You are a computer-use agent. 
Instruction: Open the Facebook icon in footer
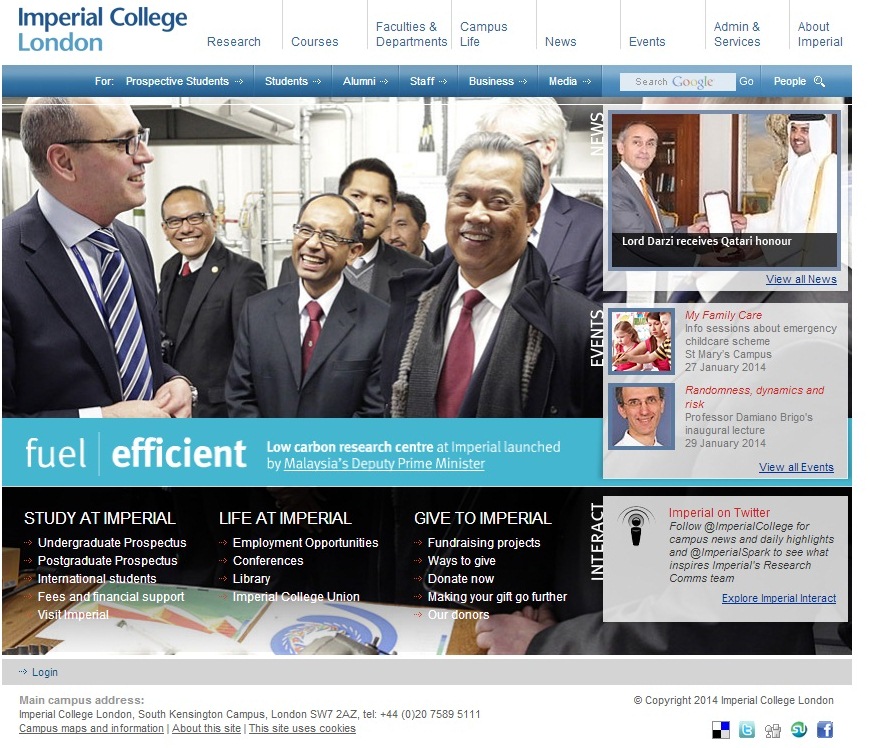pos(825,730)
